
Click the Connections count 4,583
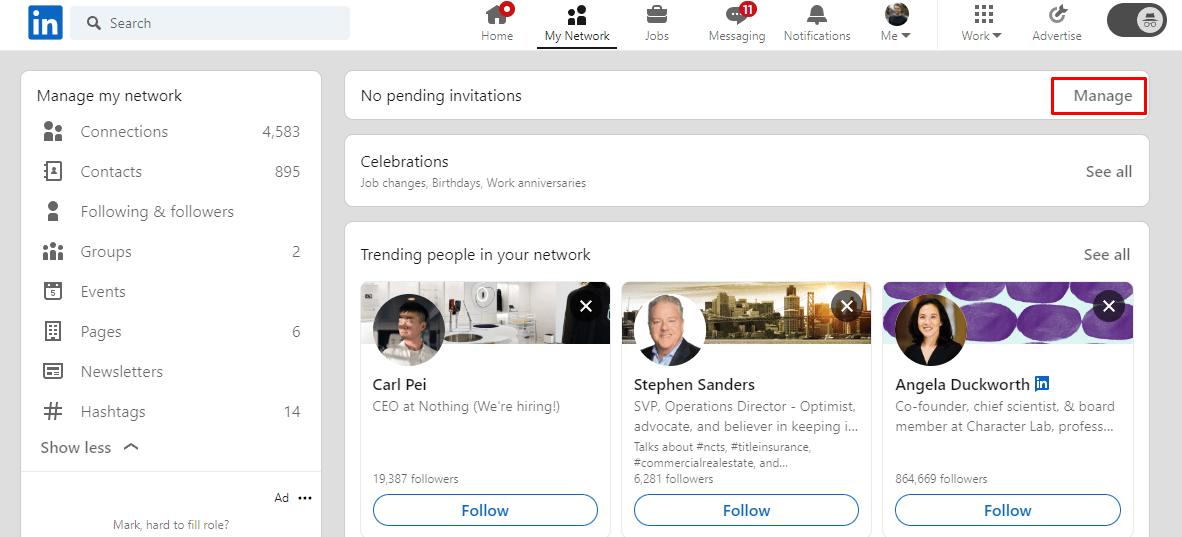click(x=281, y=131)
